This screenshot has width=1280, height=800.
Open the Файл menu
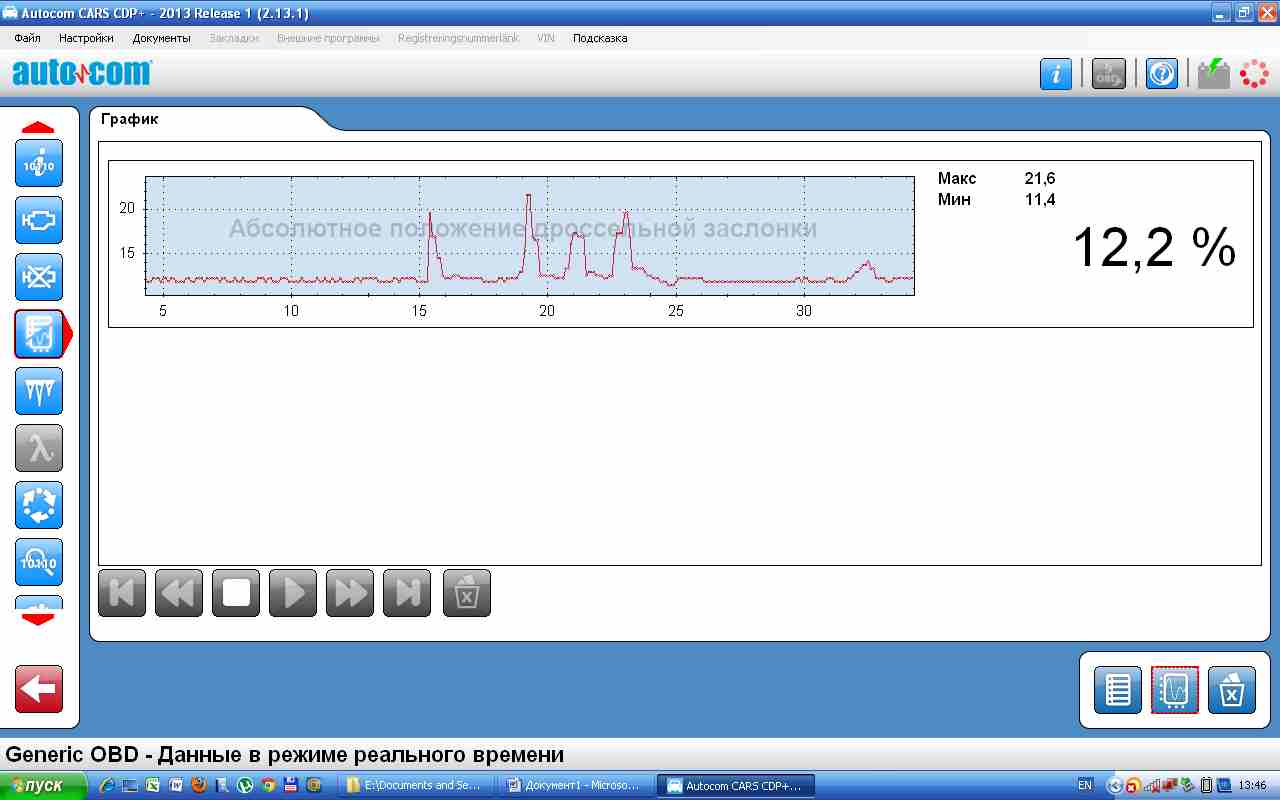27,38
